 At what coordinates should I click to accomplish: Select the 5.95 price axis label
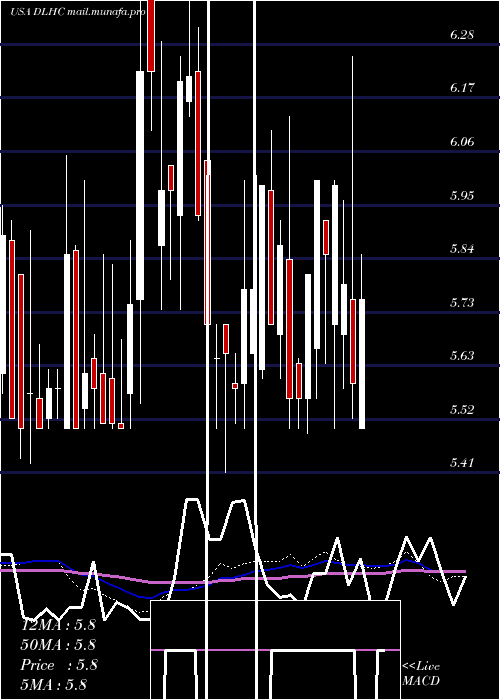pos(462,196)
